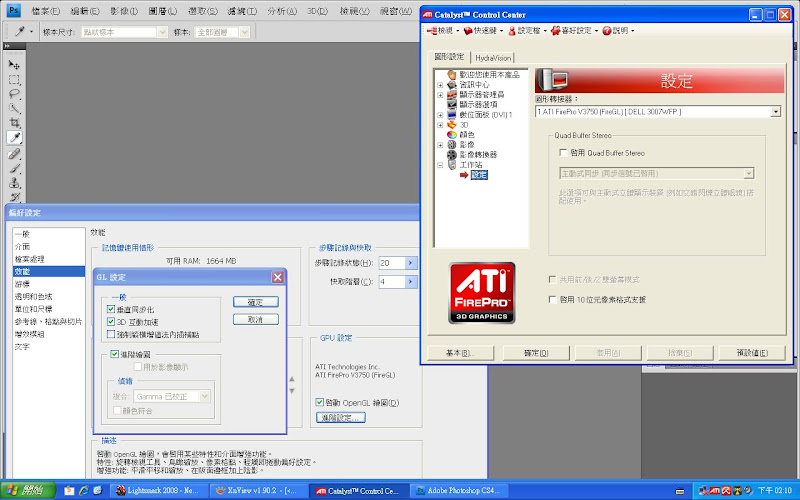
Task: Enable 強制縱橫增值法內插補點 checkbox
Action: coord(111,334)
